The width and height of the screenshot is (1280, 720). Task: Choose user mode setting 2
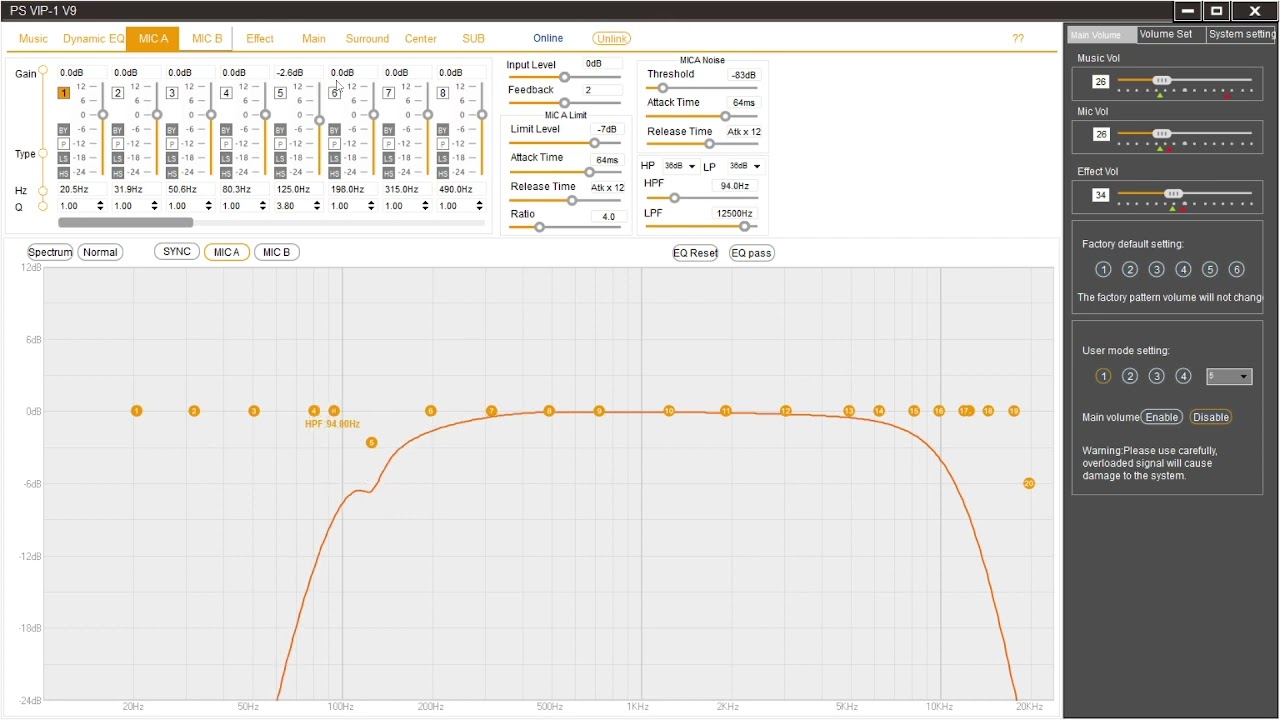pos(1130,376)
